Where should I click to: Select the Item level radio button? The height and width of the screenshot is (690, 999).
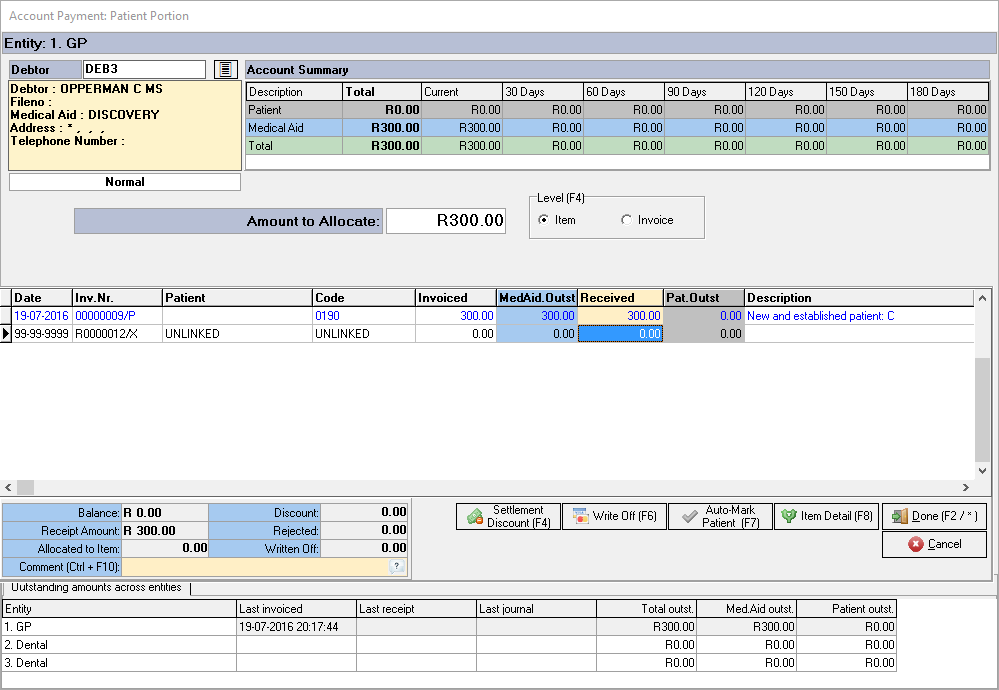(x=544, y=220)
